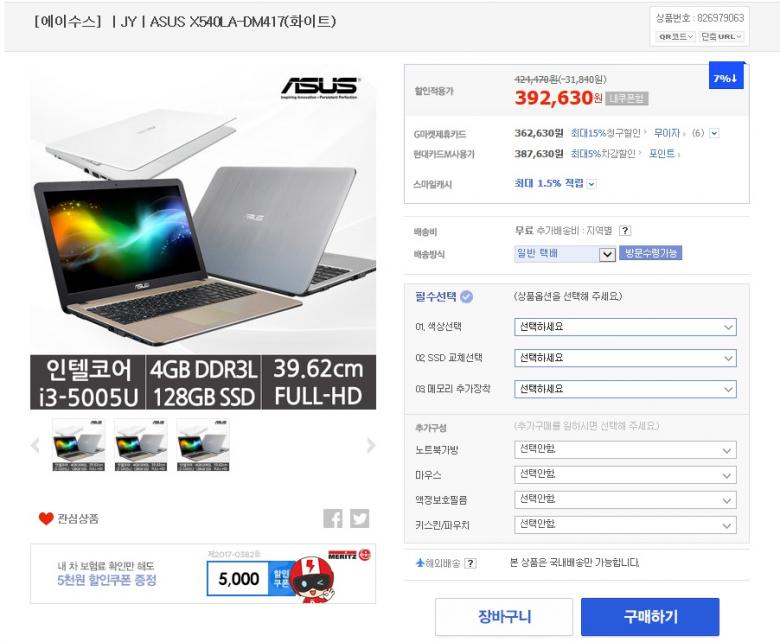Viewport: 780px width, 642px height.
Task: Click the Facebook share icon
Action: point(333,518)
